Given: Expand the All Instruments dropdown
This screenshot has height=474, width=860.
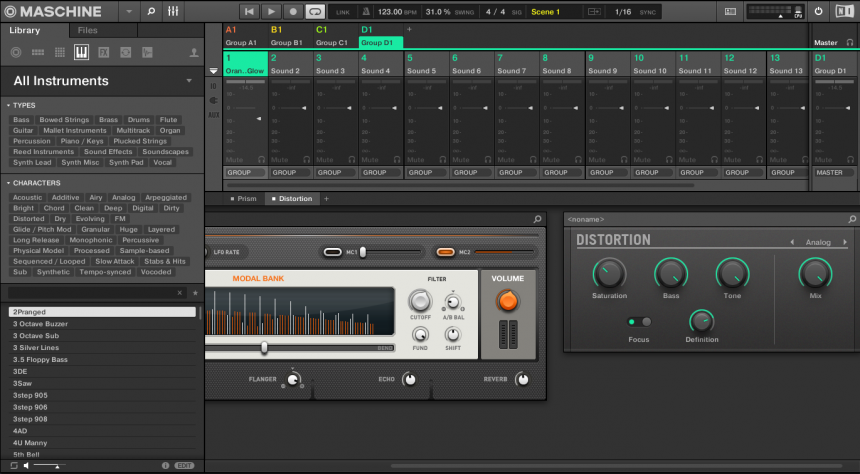Looking at the screenshot, I should coord(188,81).
